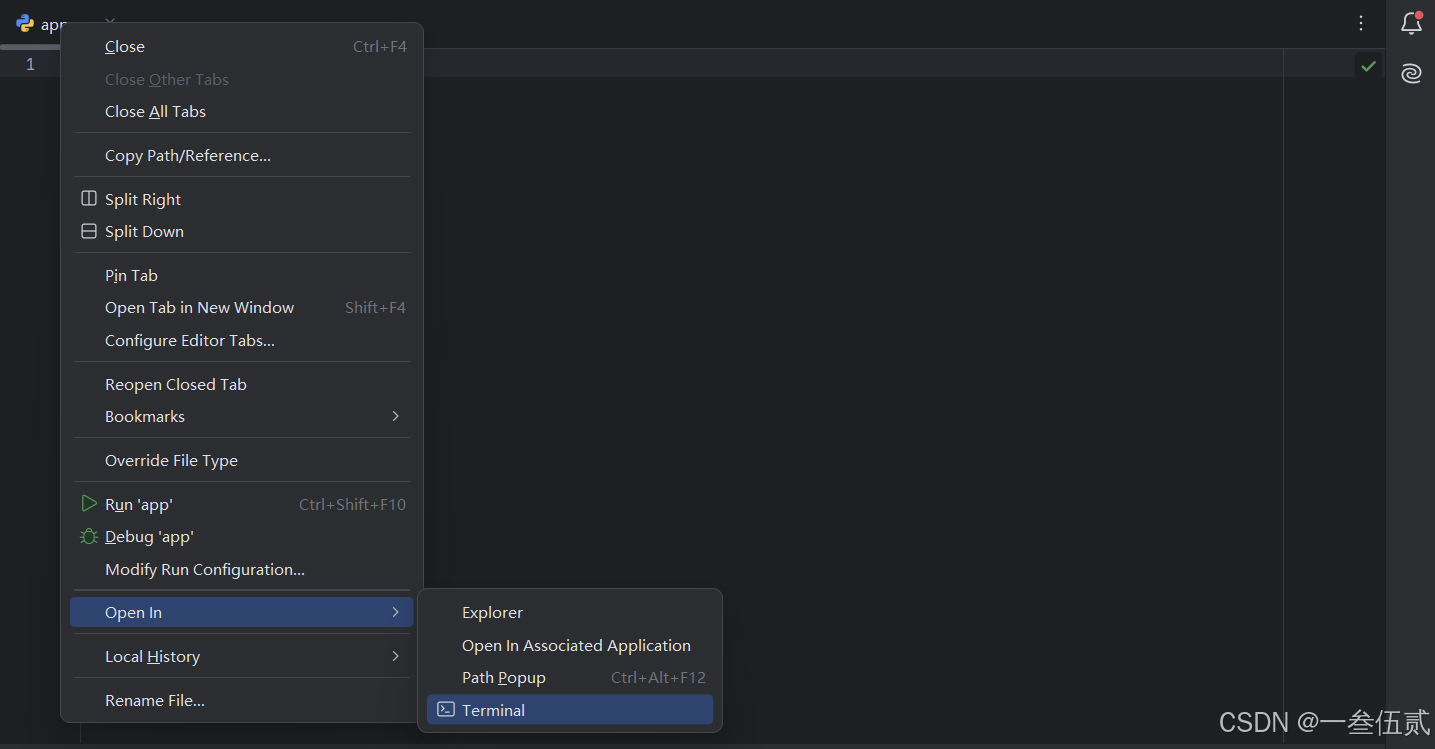1435x749 pixels.
Task: Expand the Bookmarks submenu
Action: coord(242,416)
